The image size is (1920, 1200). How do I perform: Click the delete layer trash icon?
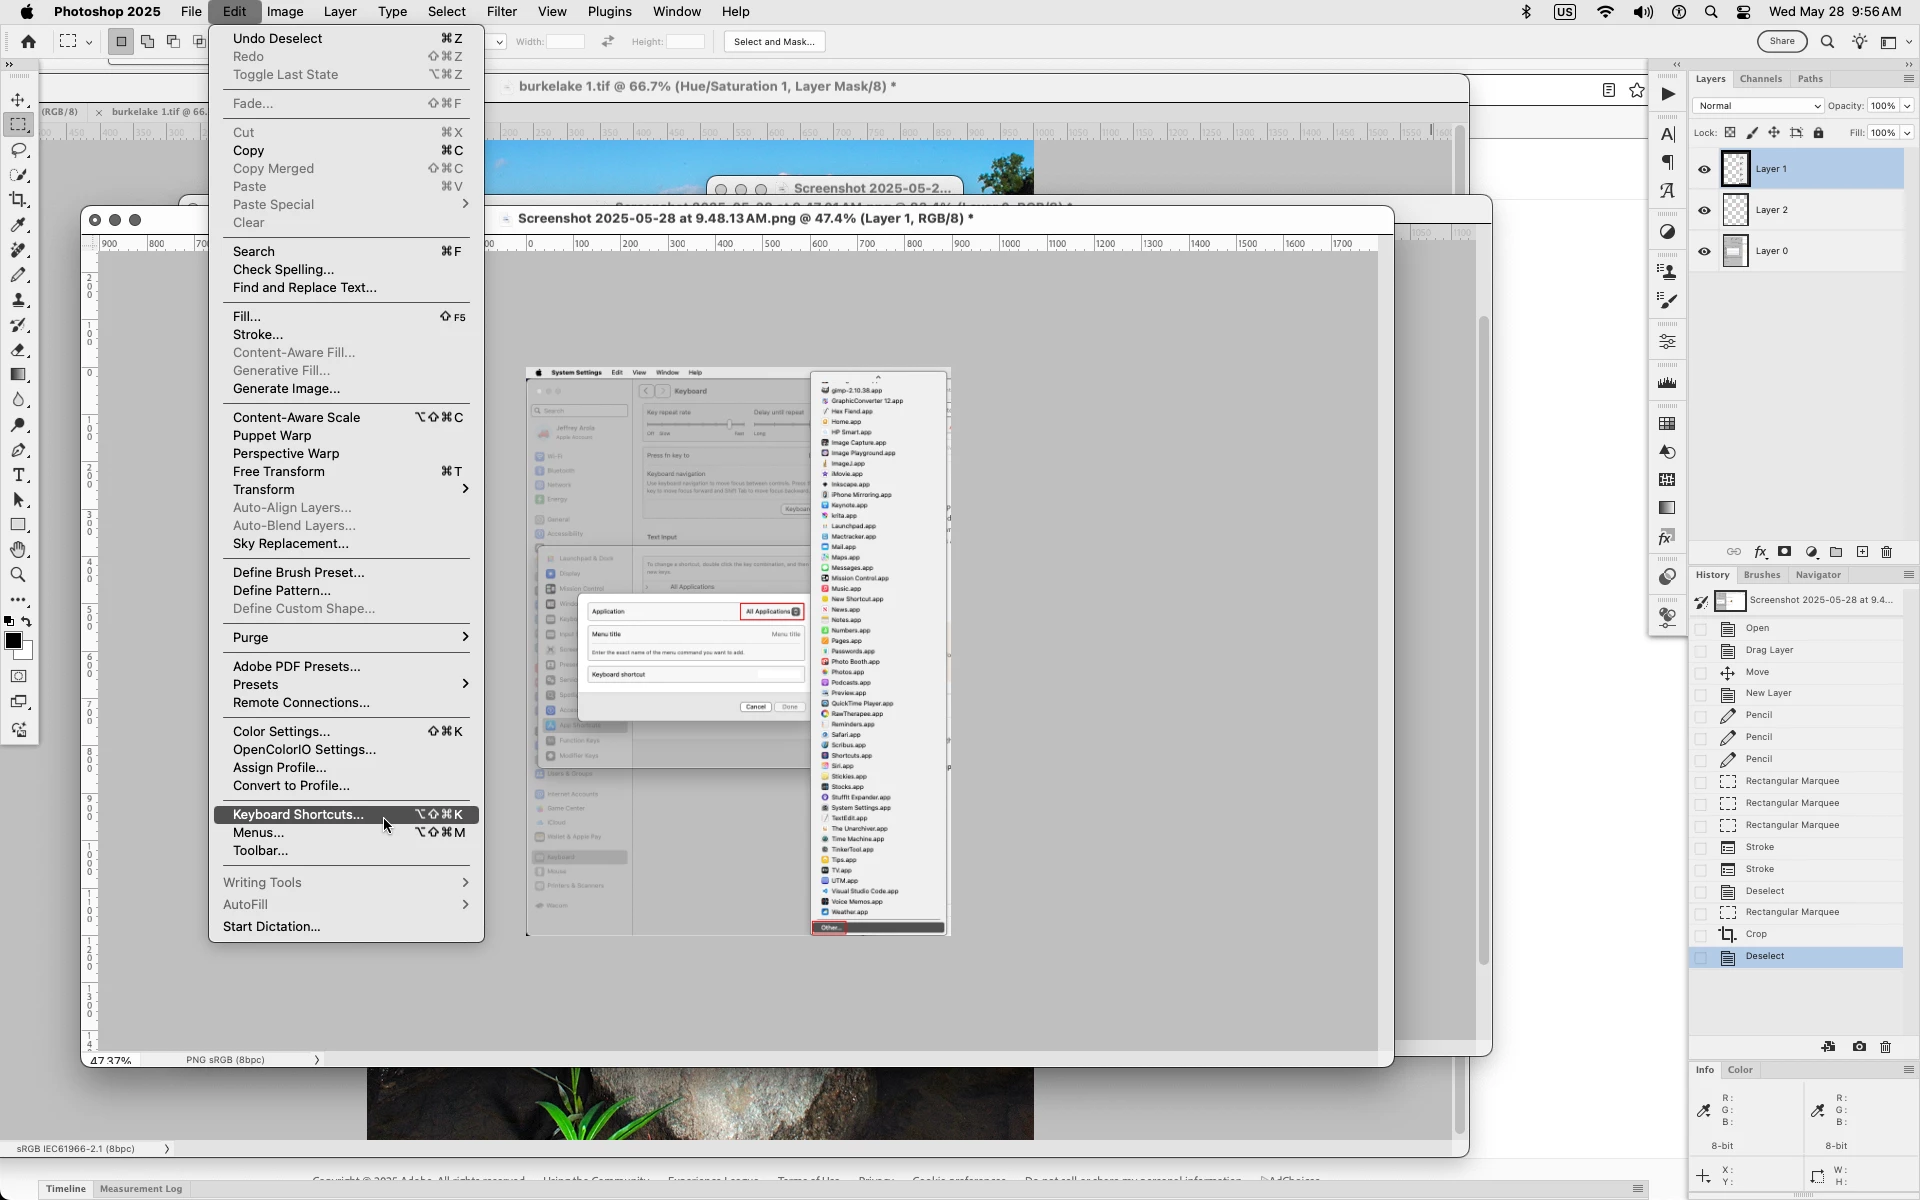point(1887,552)
